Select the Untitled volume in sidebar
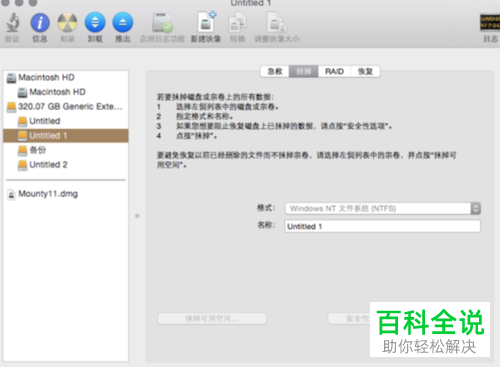The image size is (500, 367). (x=66, y=121)
